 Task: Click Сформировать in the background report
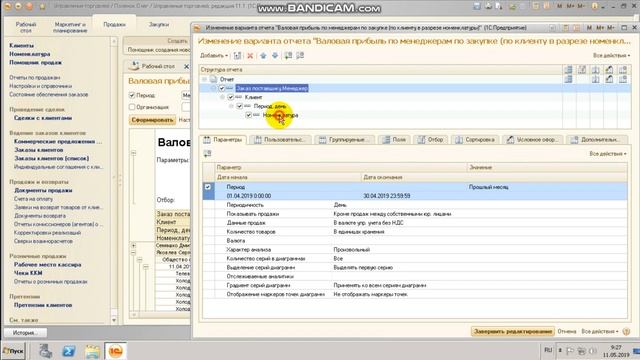pyautogui.click(x=153, y=120)
